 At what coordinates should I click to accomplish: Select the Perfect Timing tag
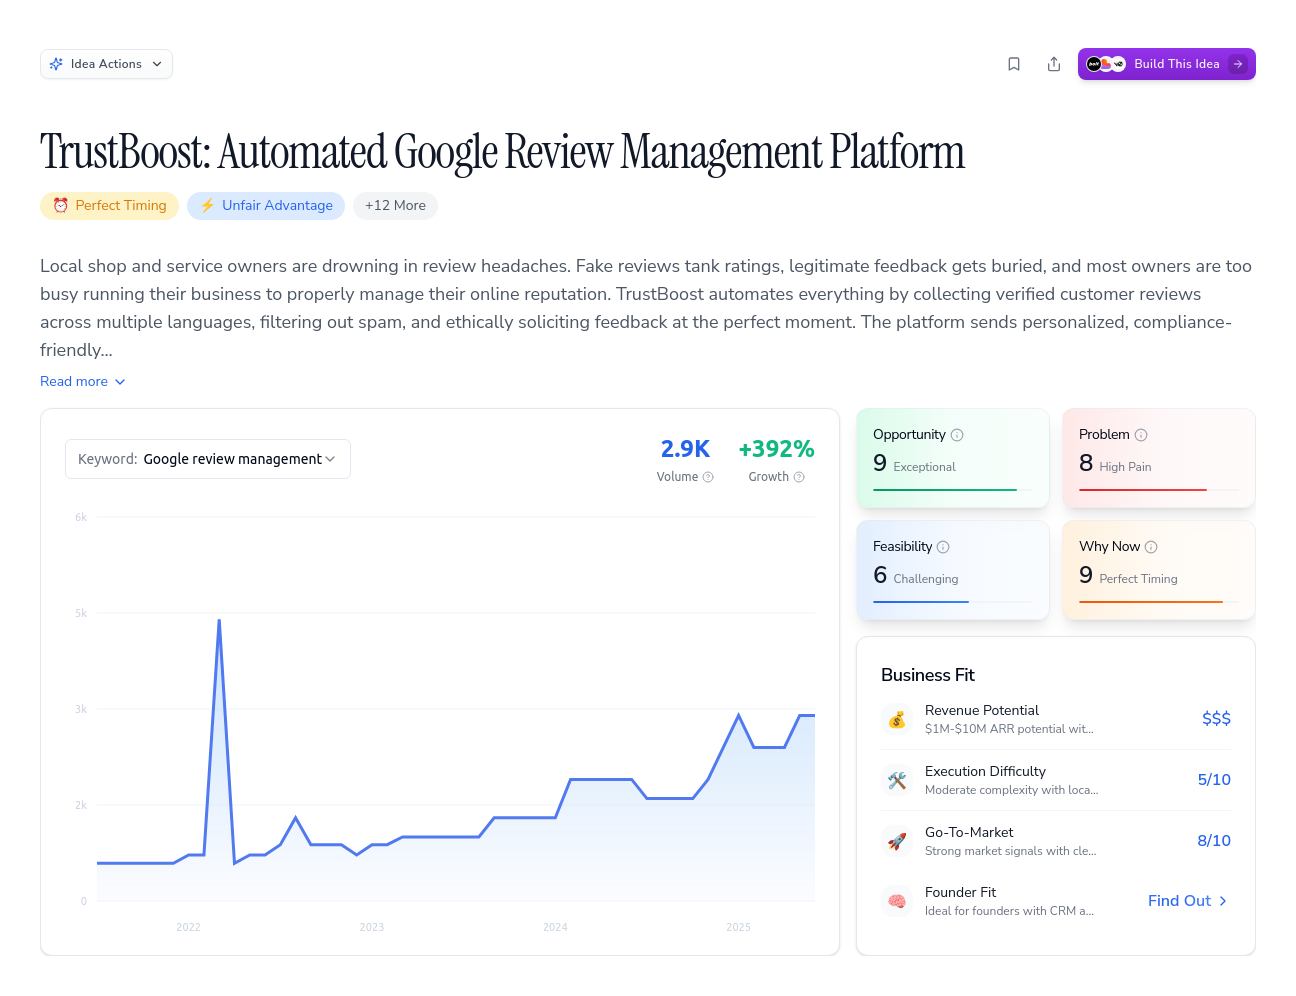(x=110, y=206)
